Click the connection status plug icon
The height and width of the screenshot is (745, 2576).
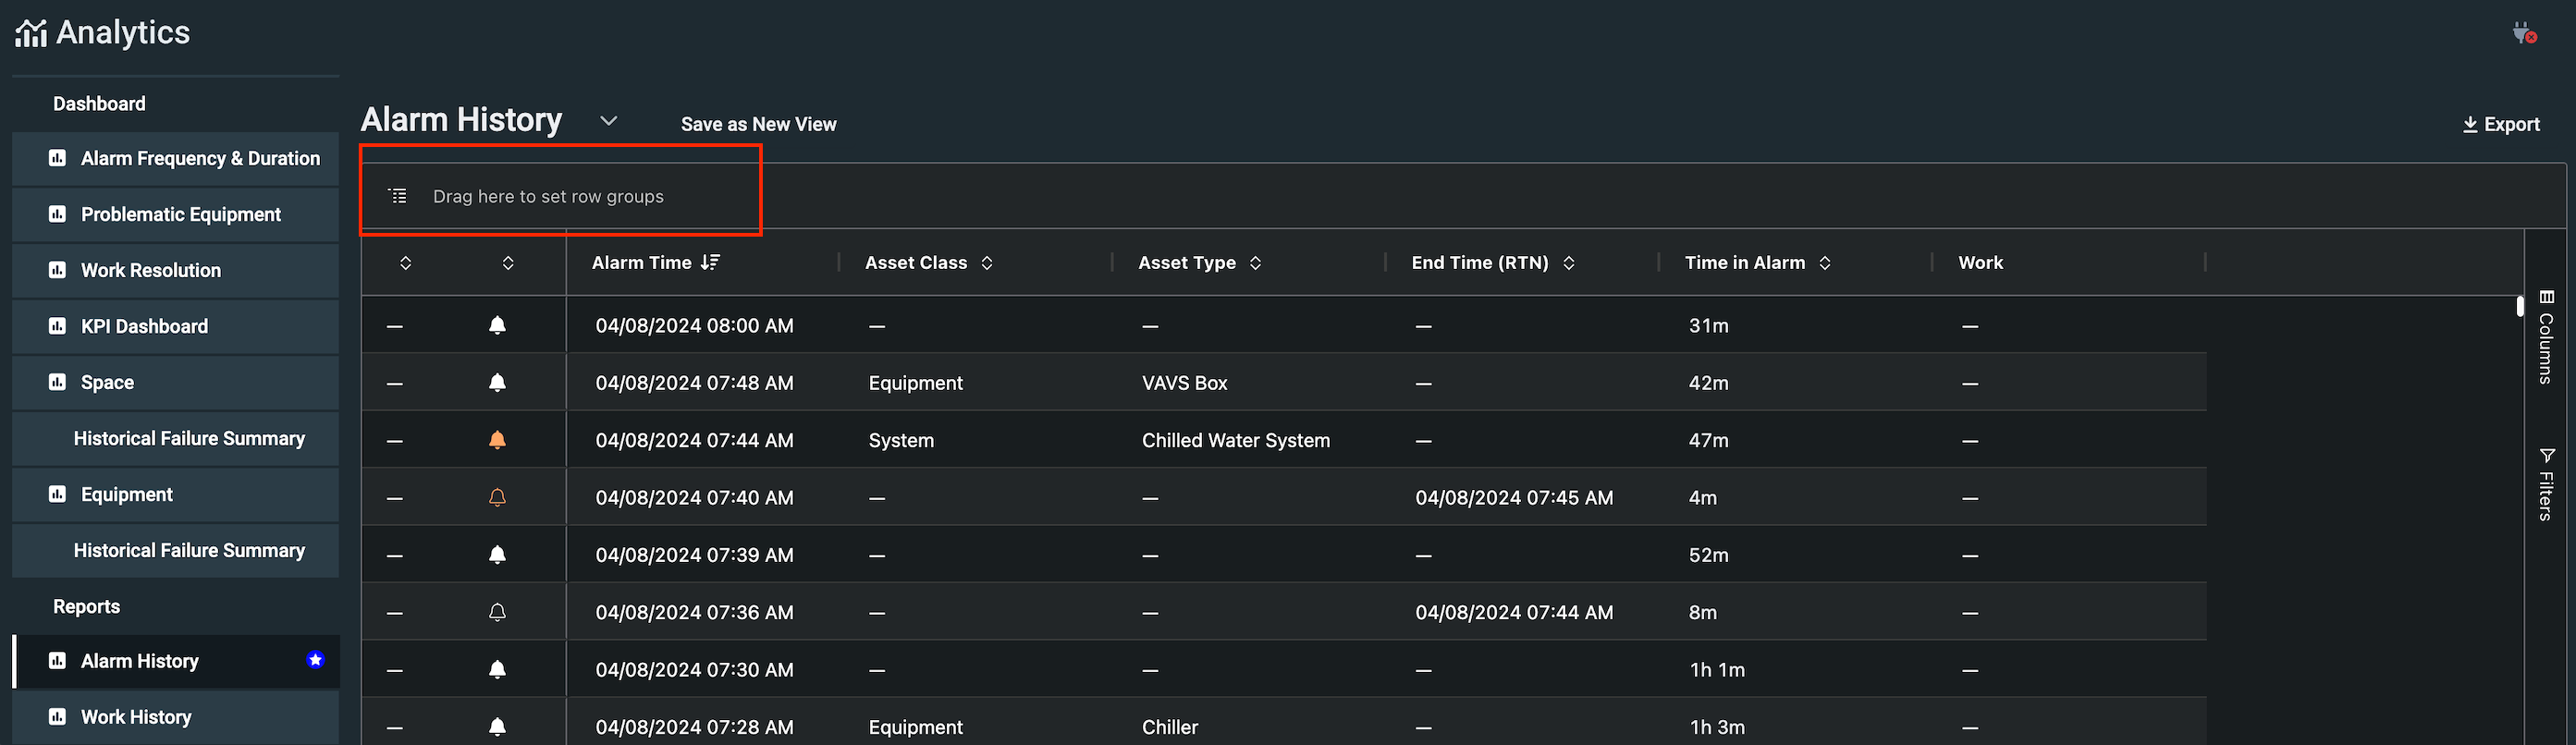point(2523,33)
